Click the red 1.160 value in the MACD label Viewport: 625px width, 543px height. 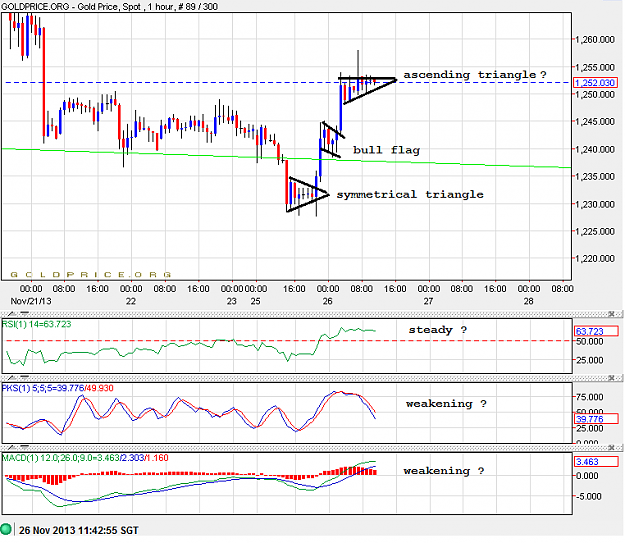(157, 458)
